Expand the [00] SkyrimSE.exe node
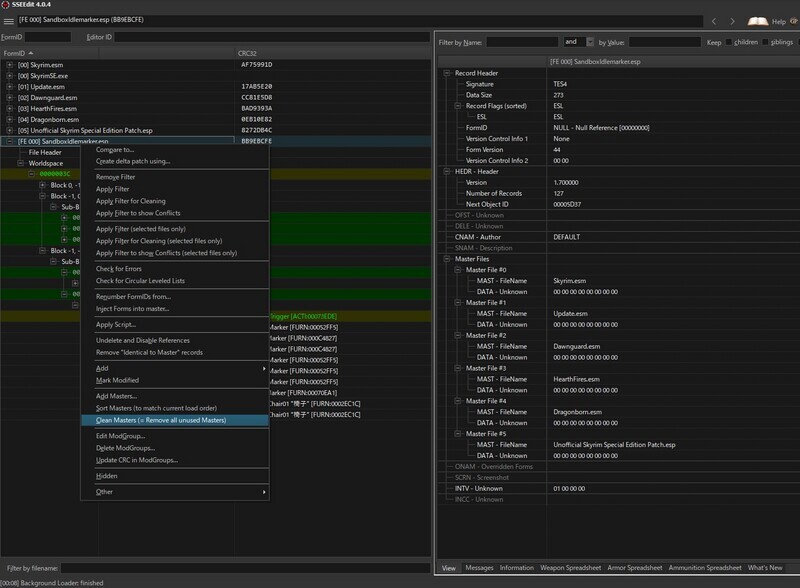The width and height of the screenshot is (800, 588). point(9,76)
